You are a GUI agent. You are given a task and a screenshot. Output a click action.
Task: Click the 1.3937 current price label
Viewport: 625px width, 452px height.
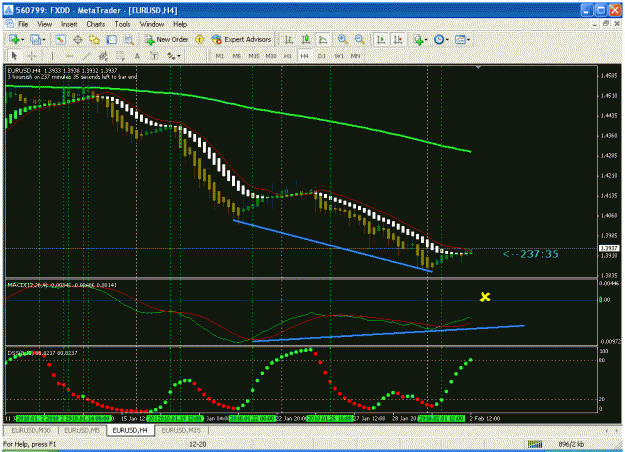pos(609,248)
